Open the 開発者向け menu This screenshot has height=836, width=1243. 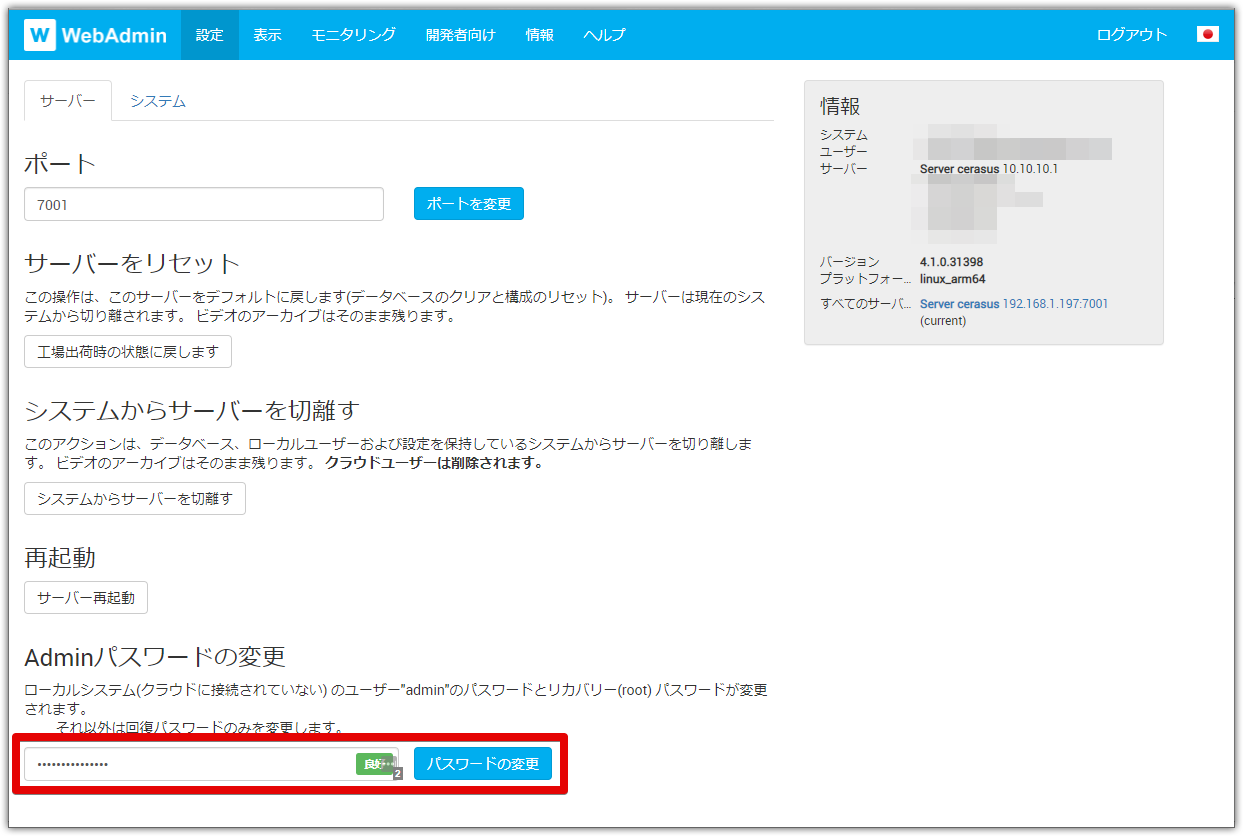tap(460, 35)
